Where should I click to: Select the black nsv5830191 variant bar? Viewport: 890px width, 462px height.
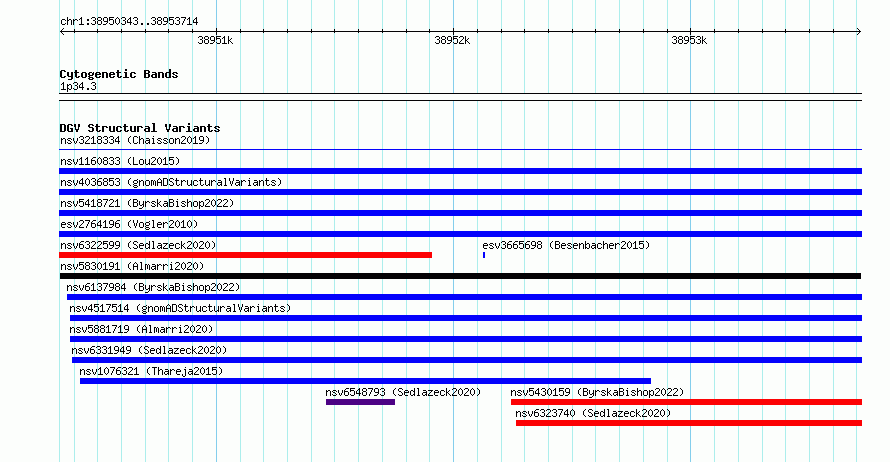click(x=460, y=276)
